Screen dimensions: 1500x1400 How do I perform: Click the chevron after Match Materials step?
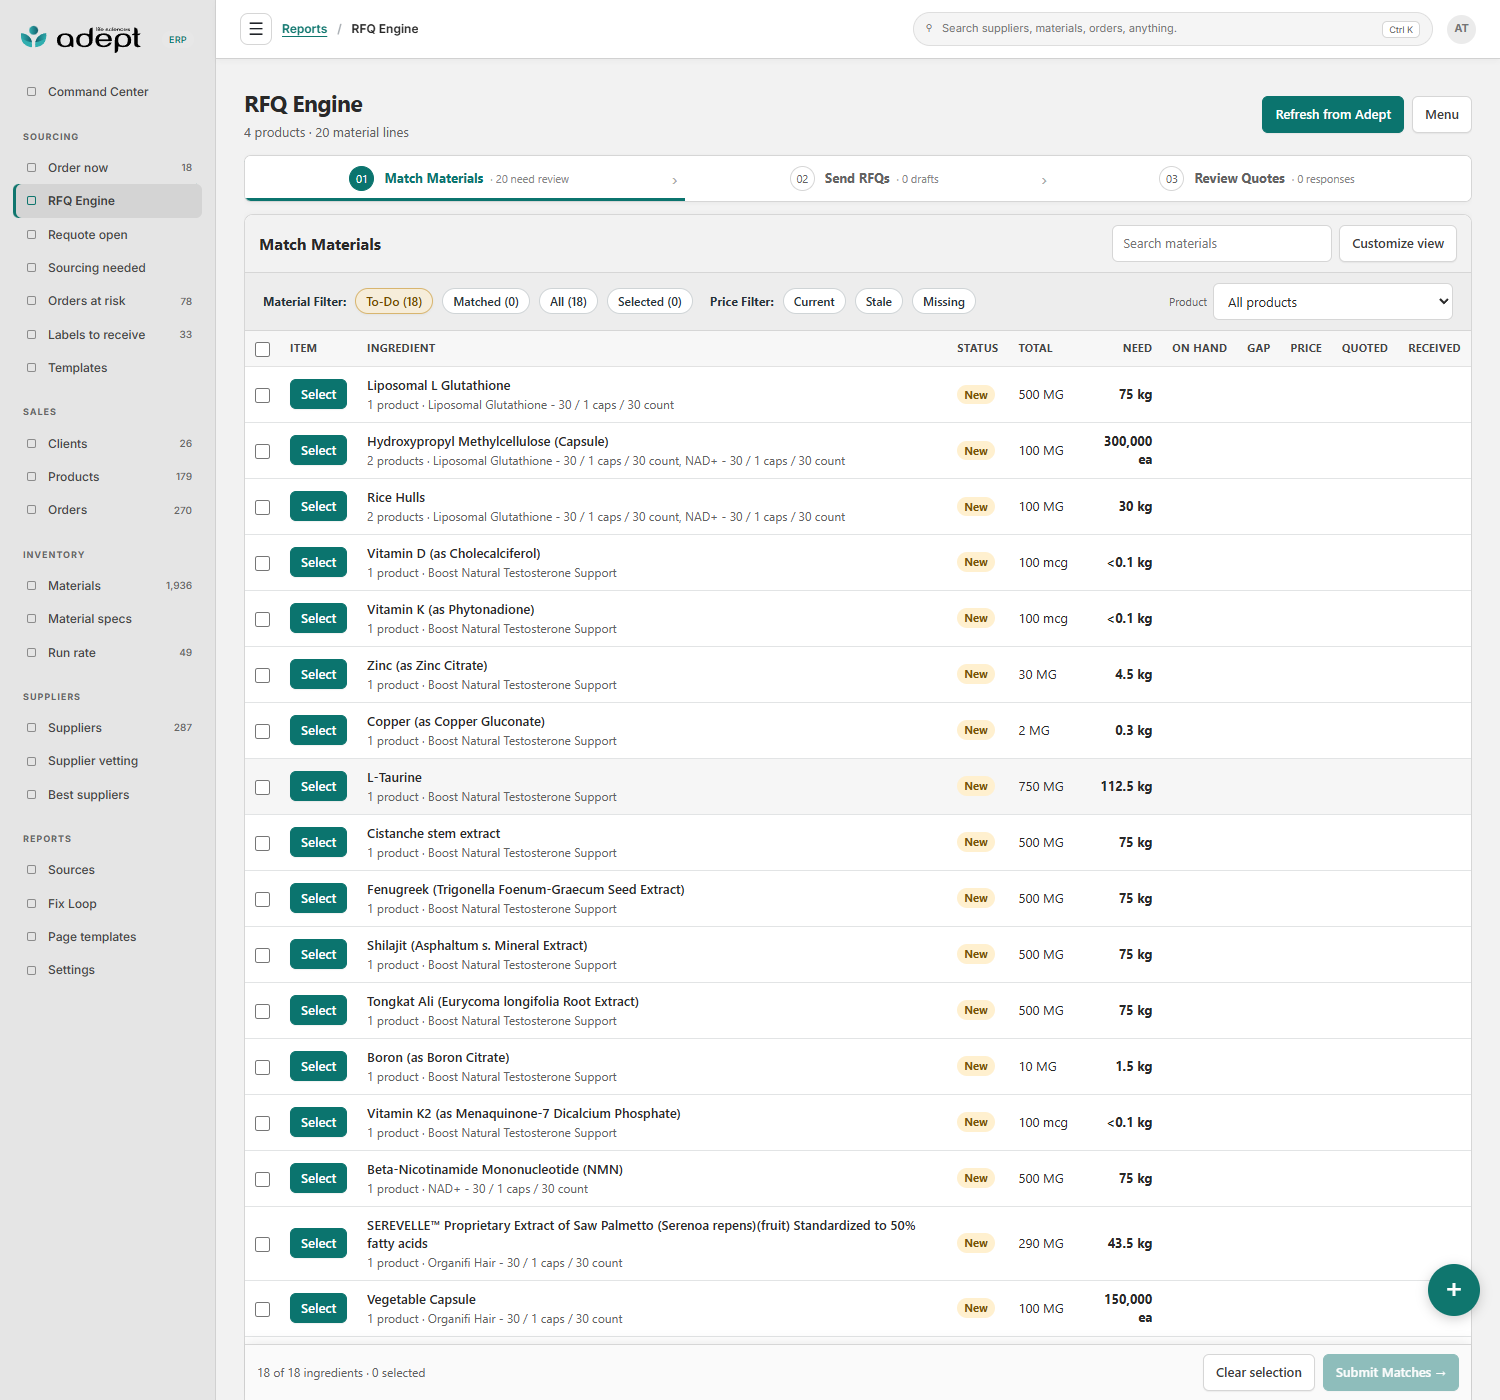(x=675, y=180)
